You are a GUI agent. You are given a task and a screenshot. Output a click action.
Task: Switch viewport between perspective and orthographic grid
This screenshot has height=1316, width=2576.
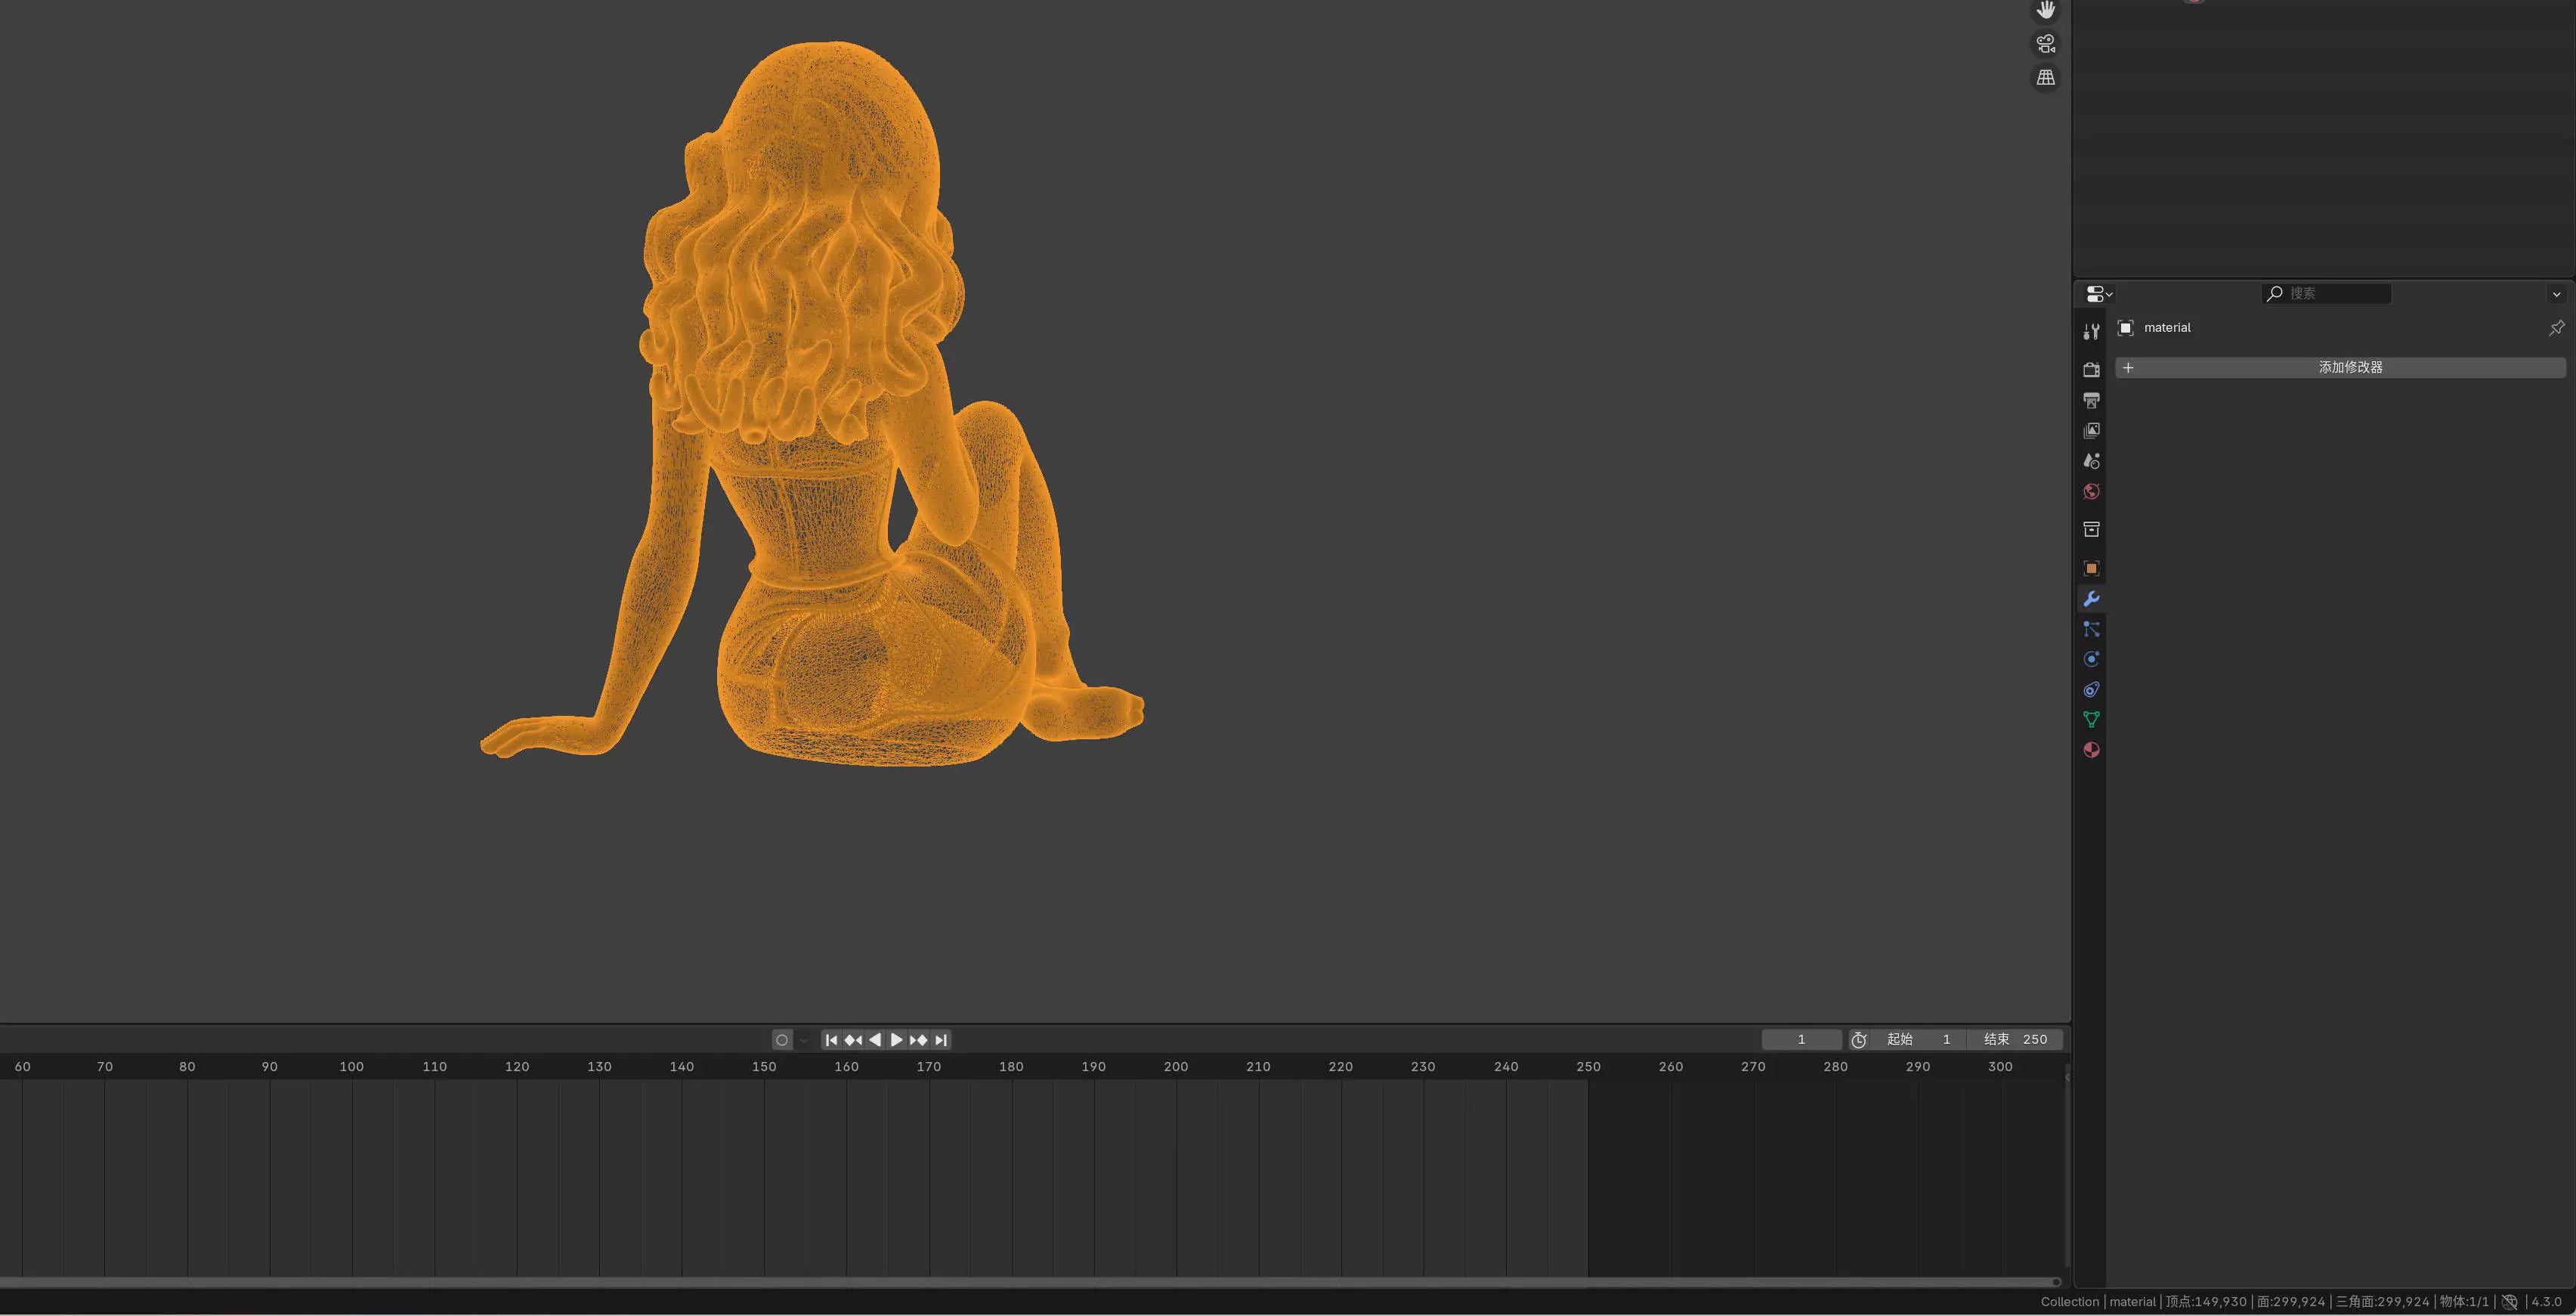[2045, 77]
